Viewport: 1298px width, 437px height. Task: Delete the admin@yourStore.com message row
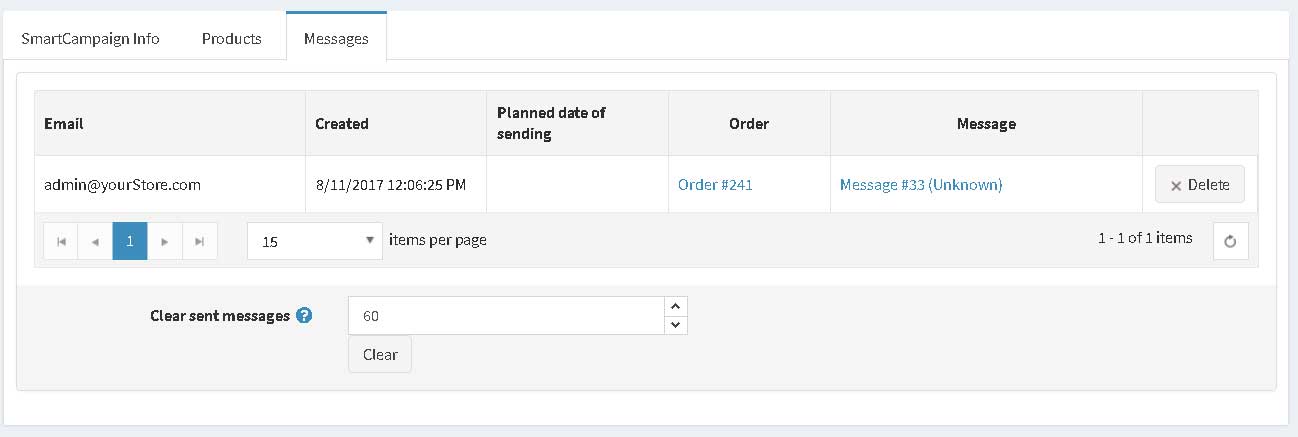1200,185
